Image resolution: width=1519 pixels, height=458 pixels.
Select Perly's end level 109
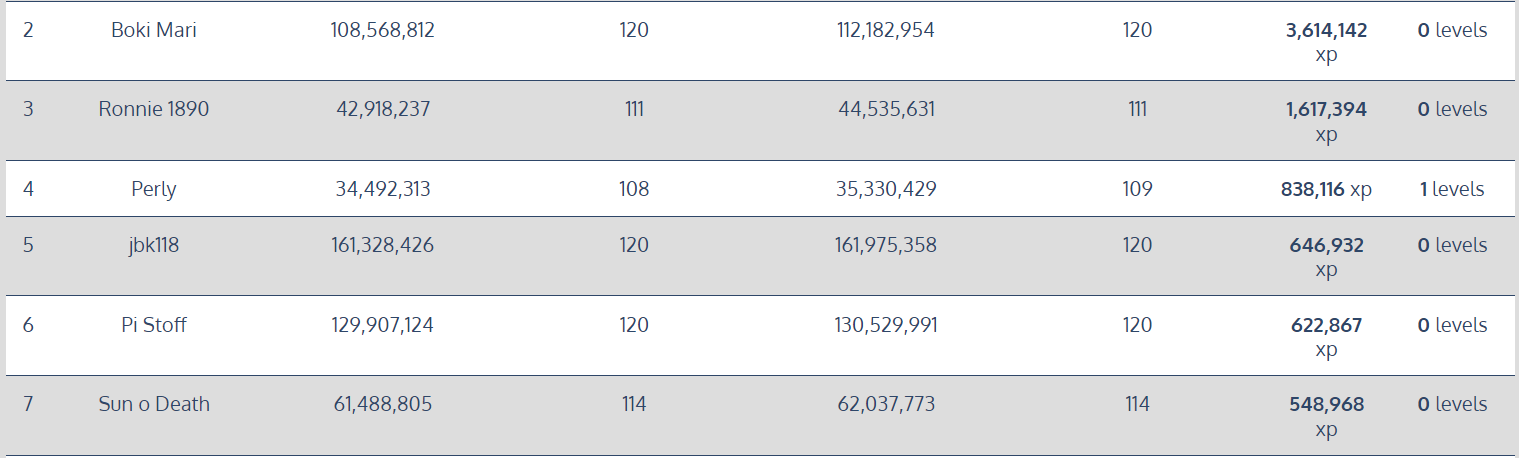[x=1137, y=189]
